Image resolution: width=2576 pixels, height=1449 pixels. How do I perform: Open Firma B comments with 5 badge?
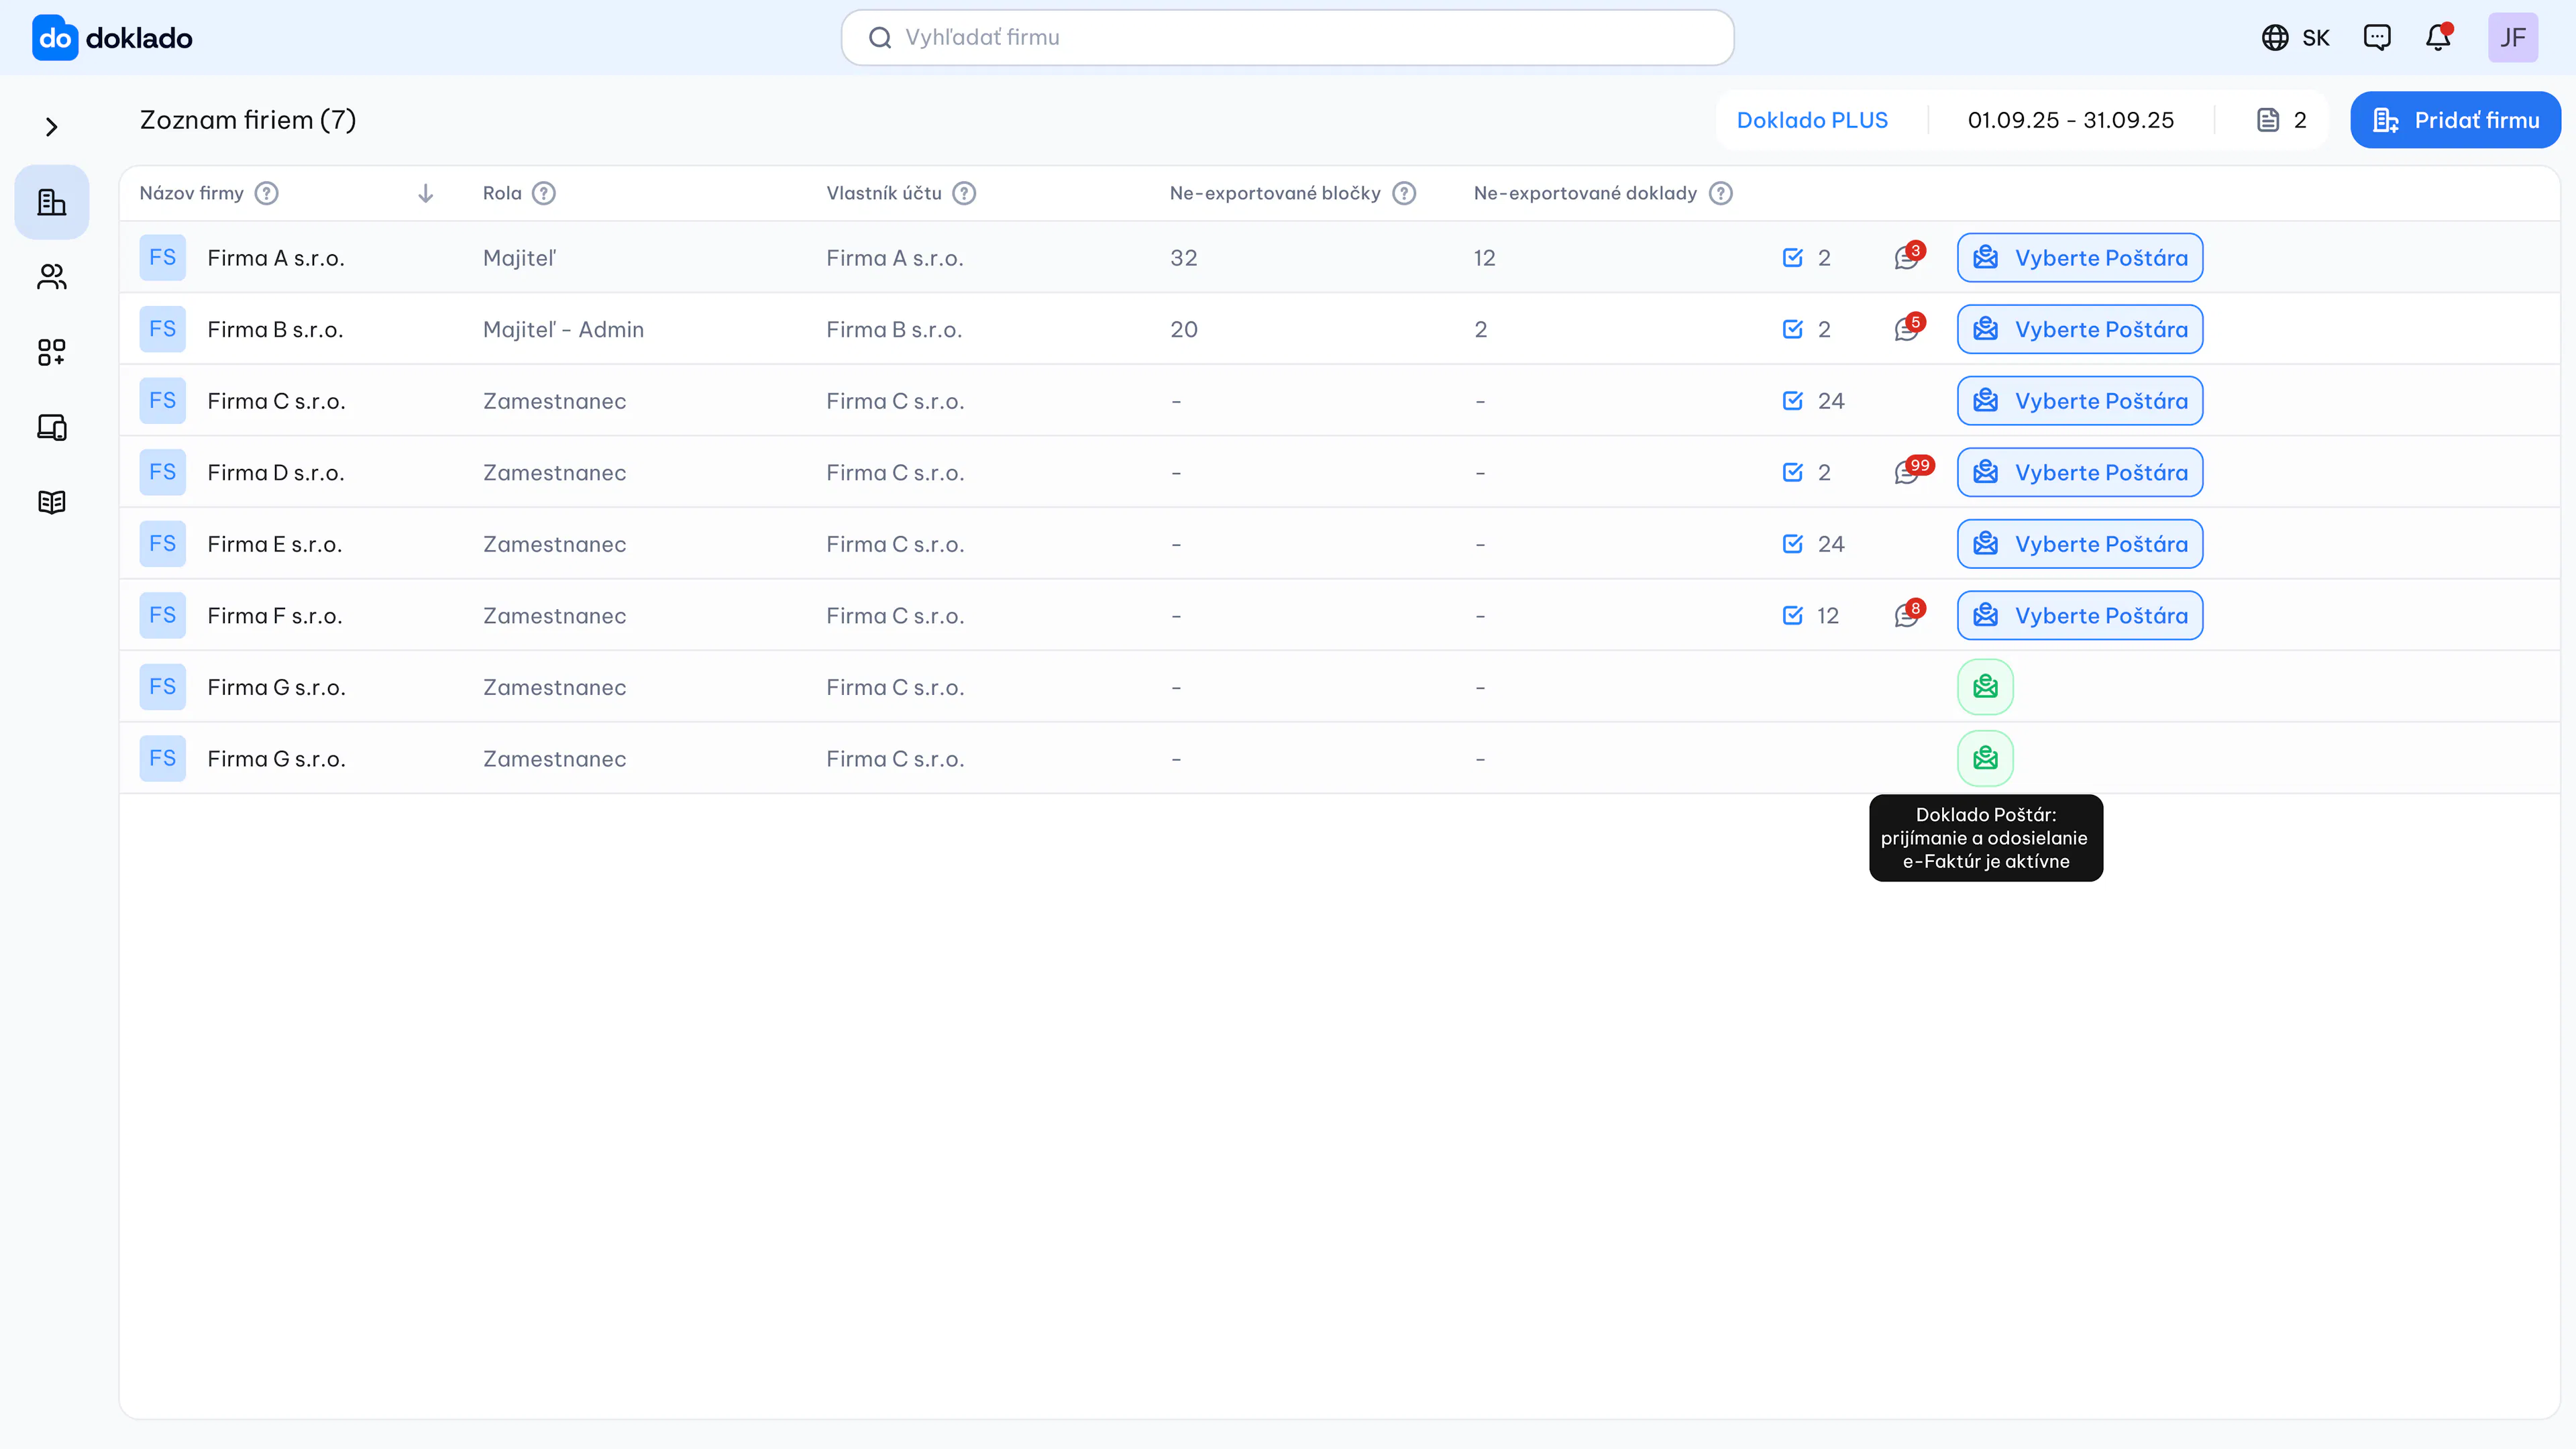pyautogui.click(x=1909, y=328)
